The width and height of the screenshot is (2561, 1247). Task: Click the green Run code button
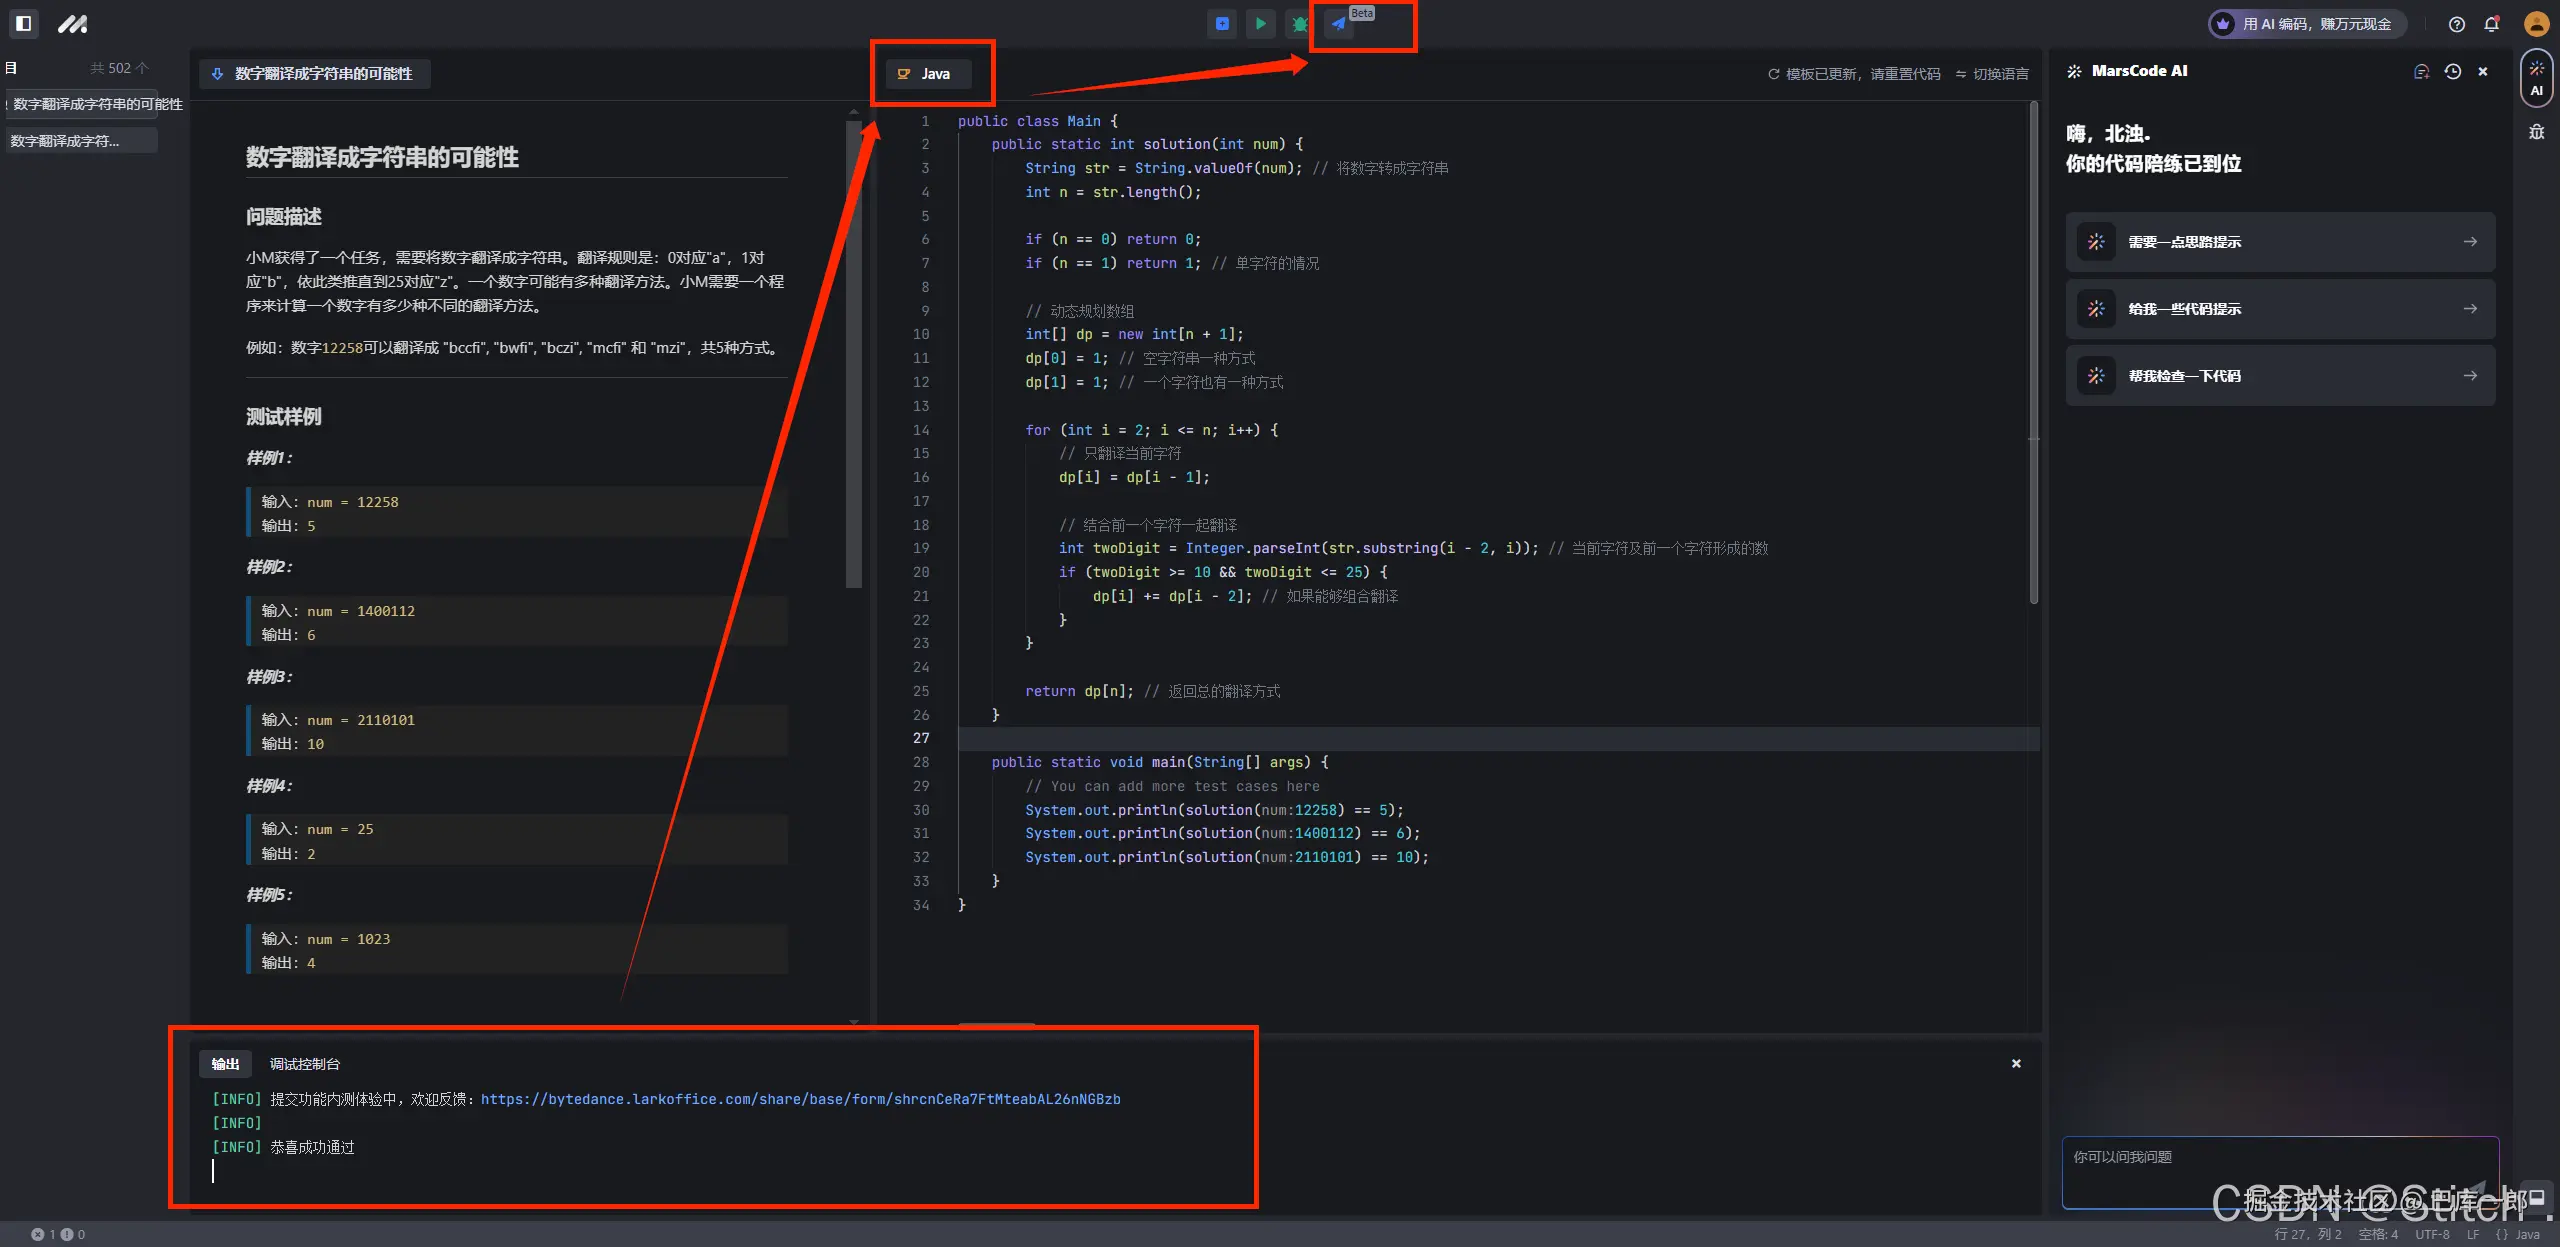1260,23
